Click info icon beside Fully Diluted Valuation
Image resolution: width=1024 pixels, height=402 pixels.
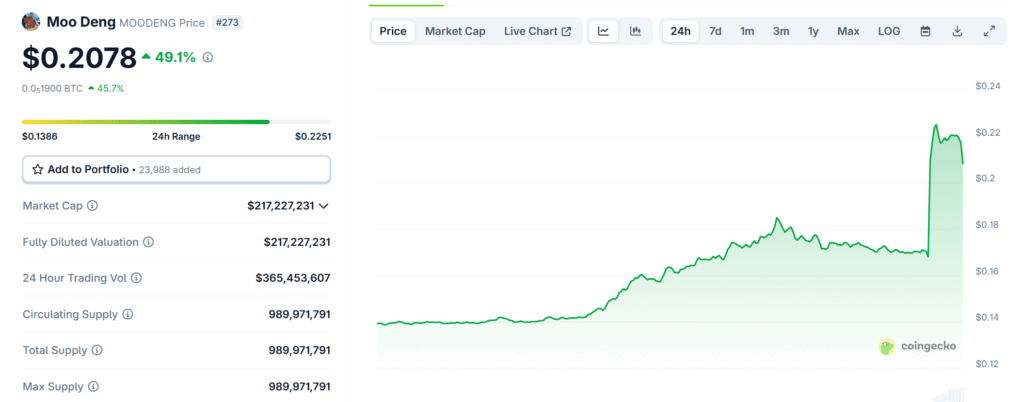click(149, 242)
